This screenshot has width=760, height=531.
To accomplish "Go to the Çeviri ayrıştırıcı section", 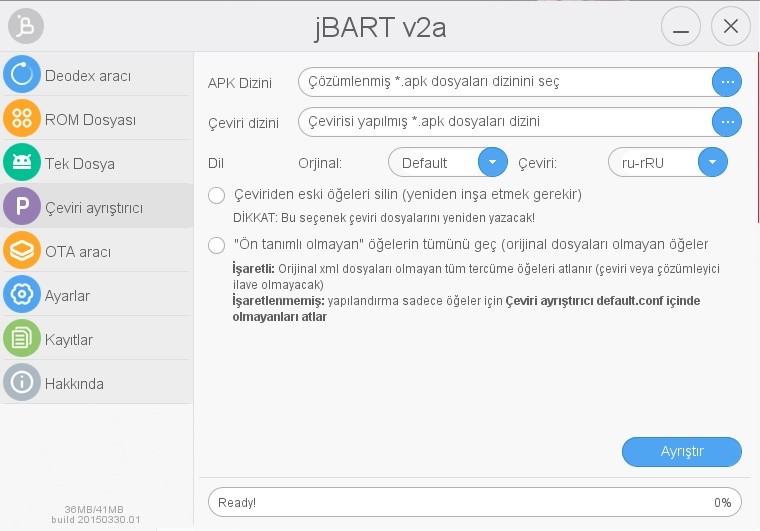I will coord(94,208).
